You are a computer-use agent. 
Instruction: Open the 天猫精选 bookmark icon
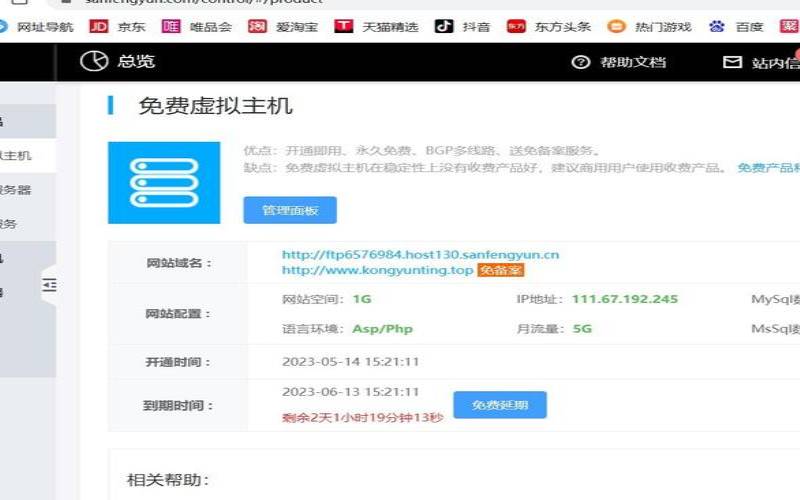click(343, 26)
